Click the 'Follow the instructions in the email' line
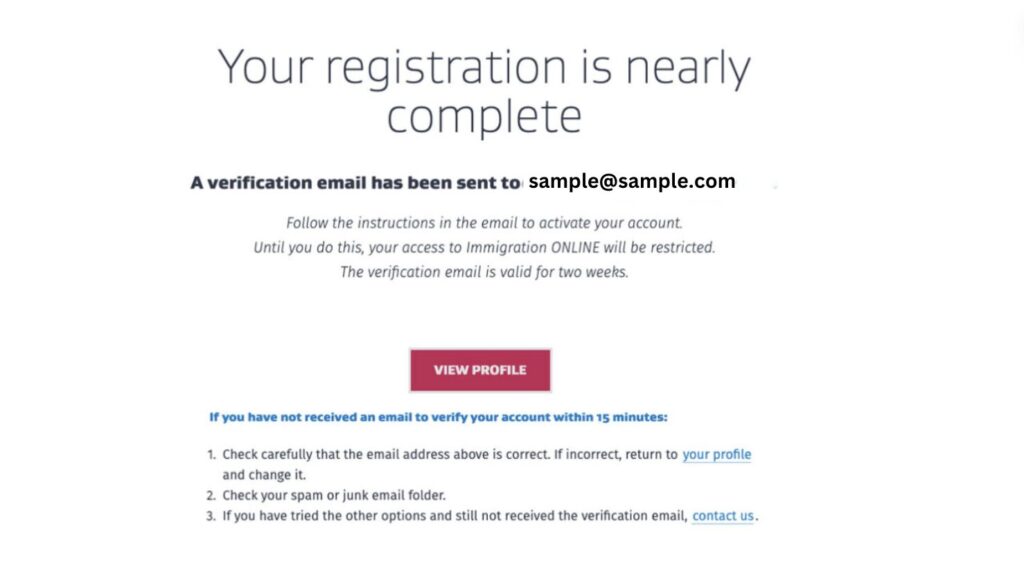The width and height of the screenshot is (1024, 574). pyautogui.click(x=484, y=222)
